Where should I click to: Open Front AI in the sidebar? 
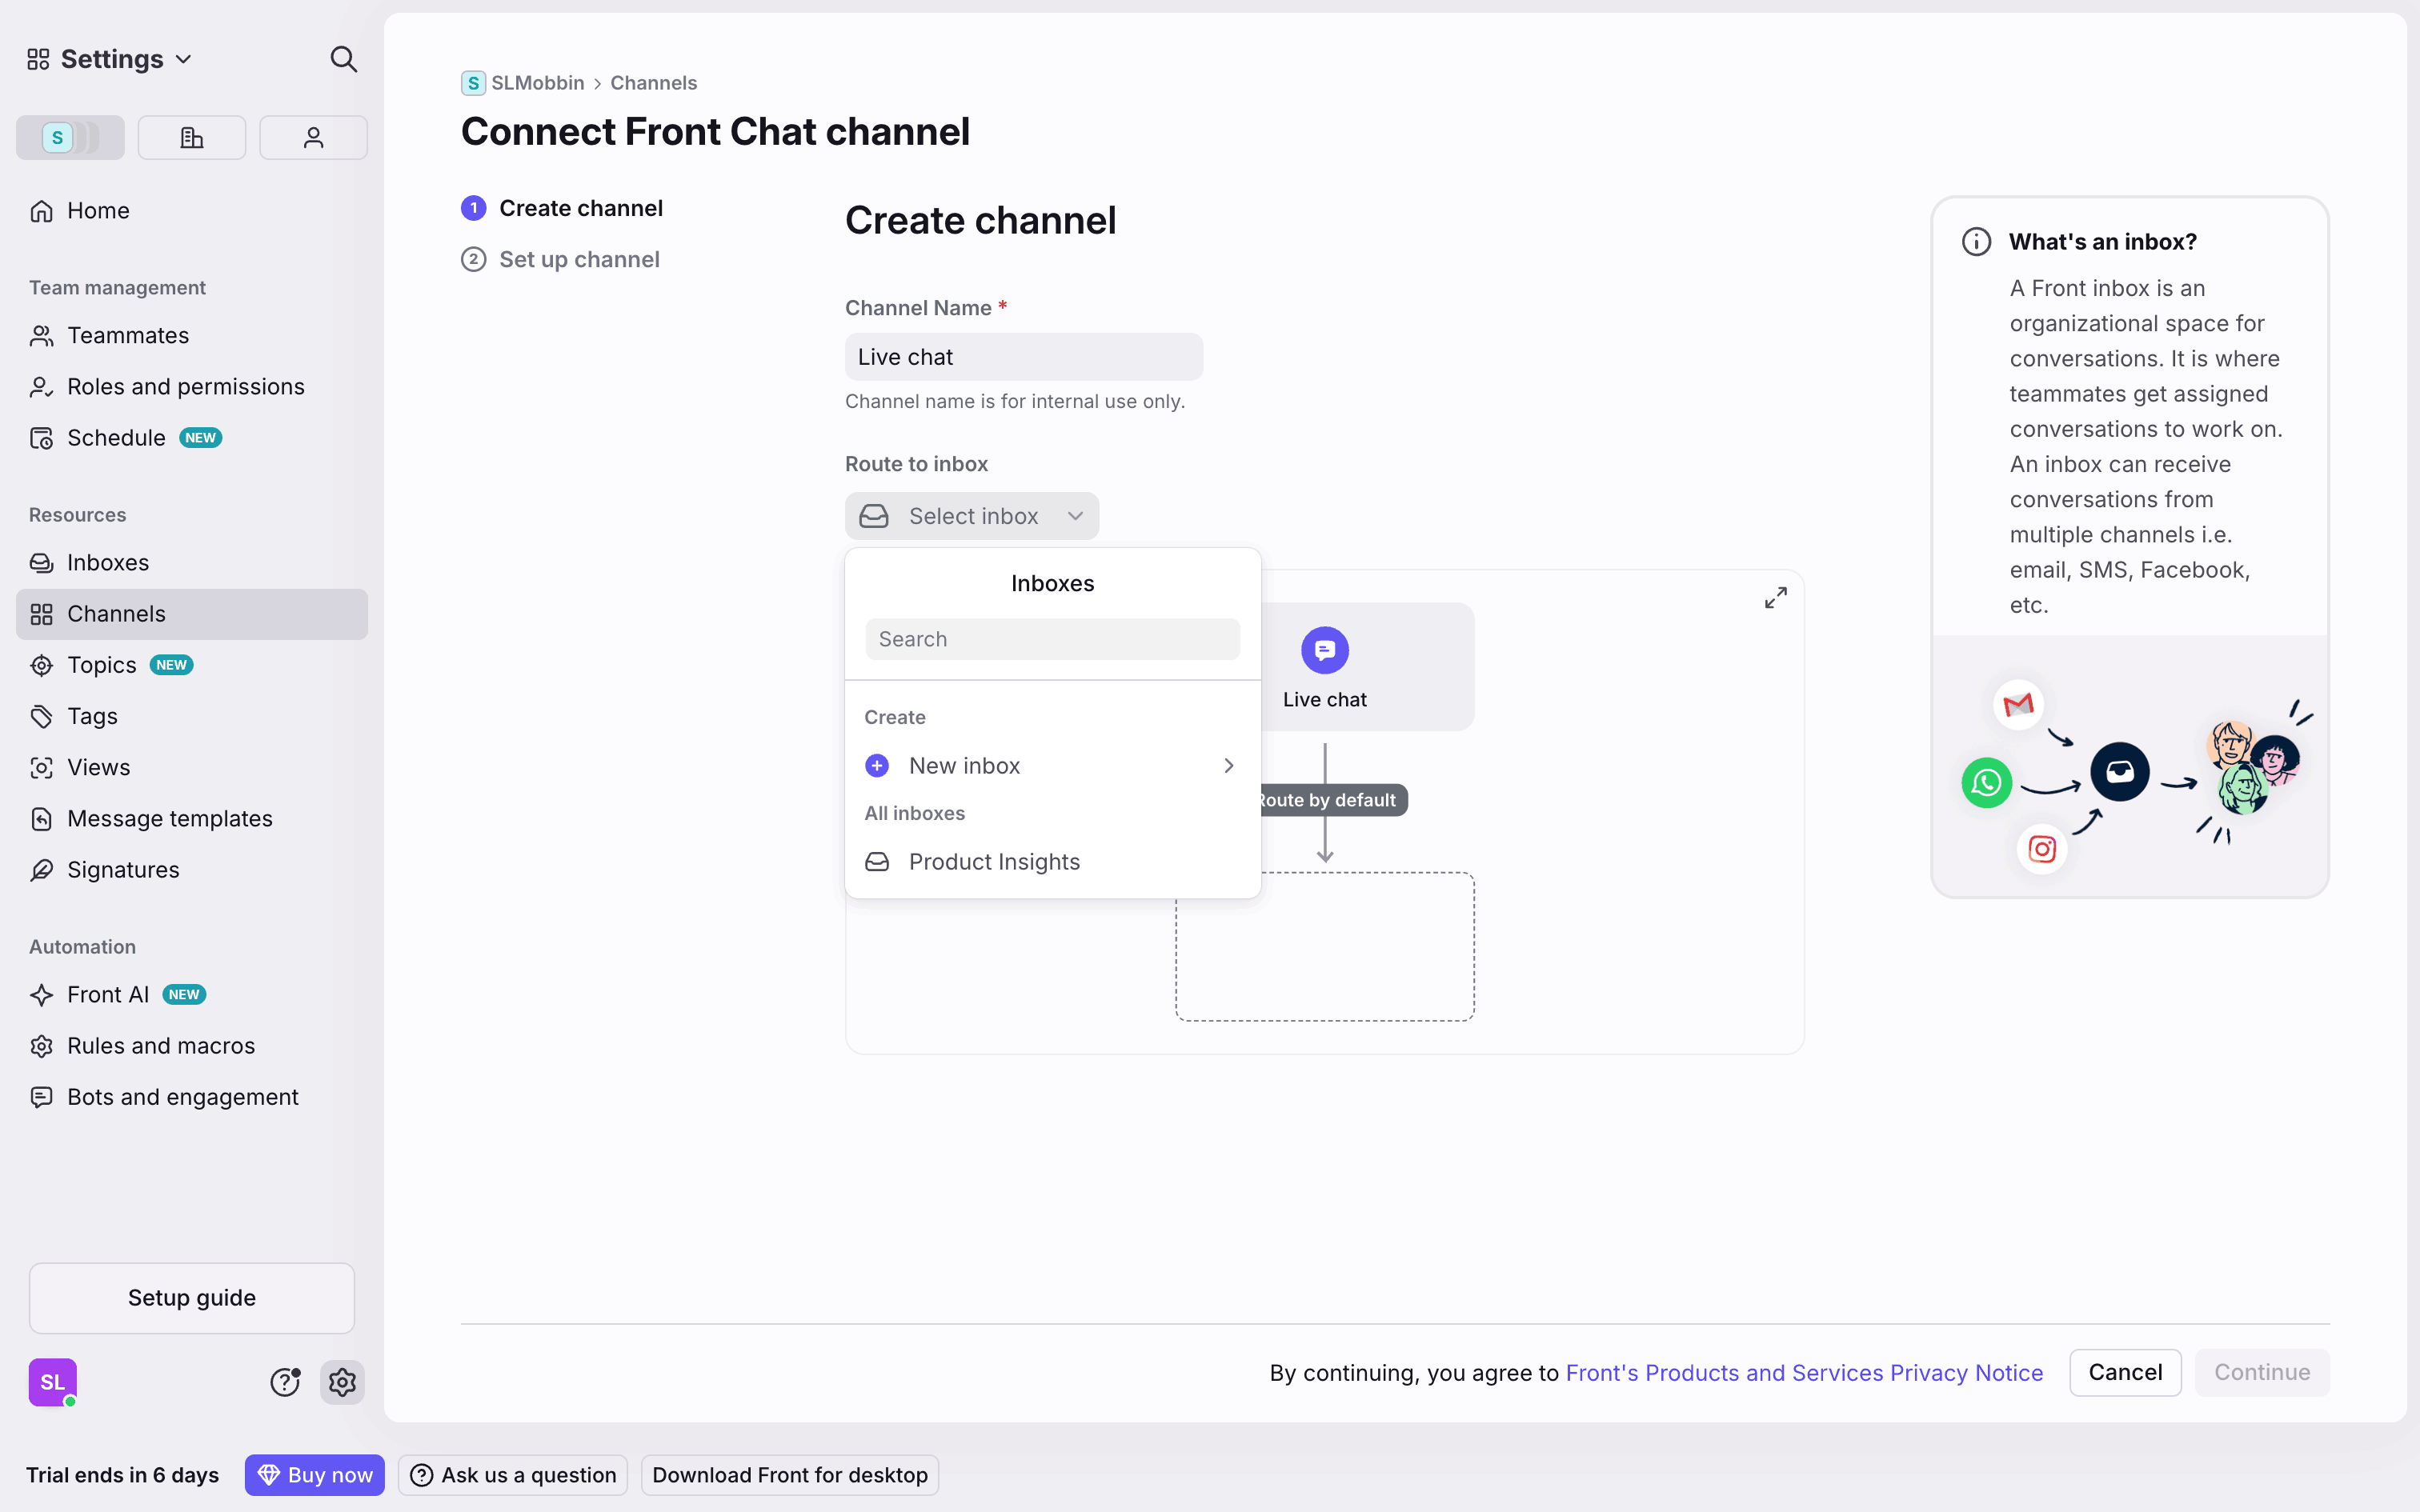[x=108, y=994]
